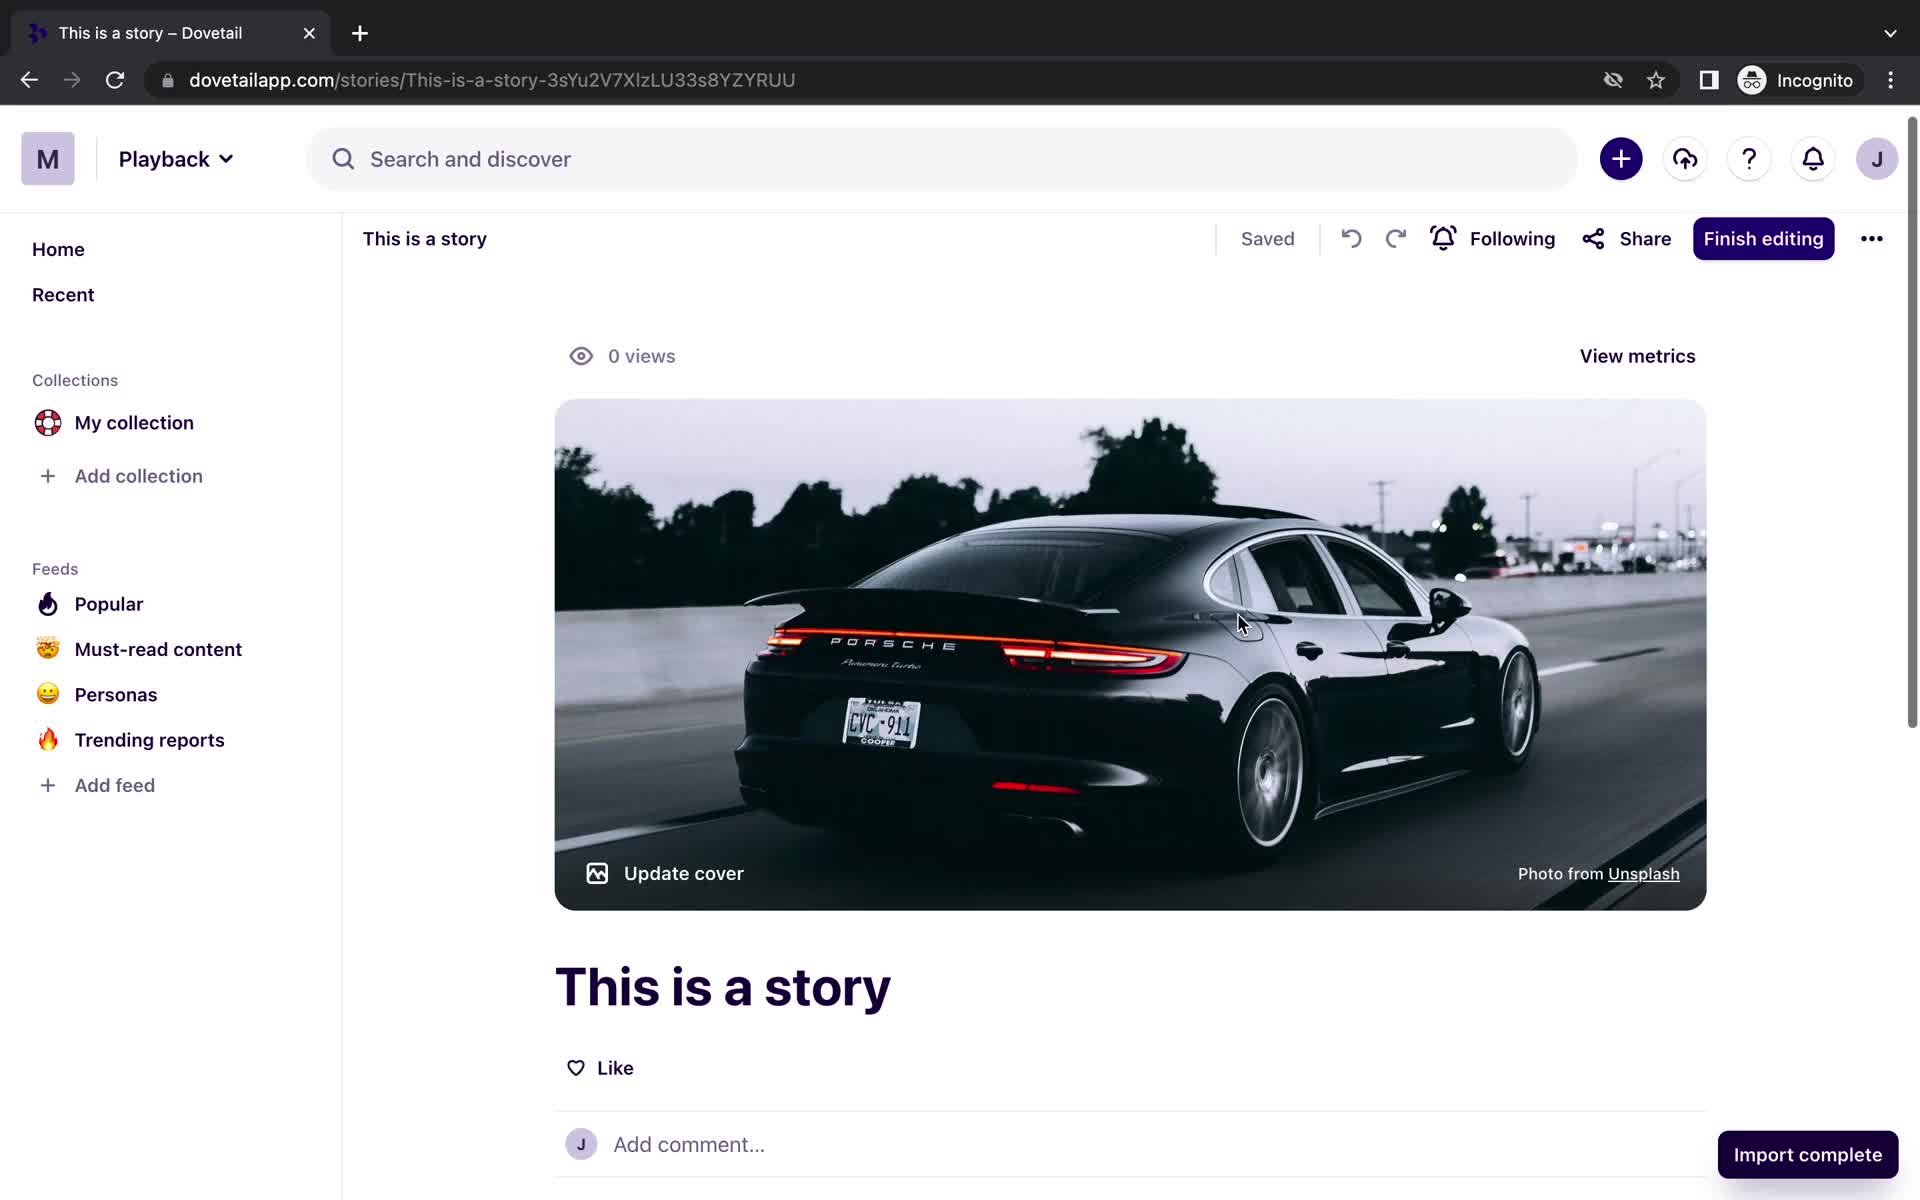Open the AI assist icon button
This screenshot has width=1920, height=1200.
click(1684, 159)
